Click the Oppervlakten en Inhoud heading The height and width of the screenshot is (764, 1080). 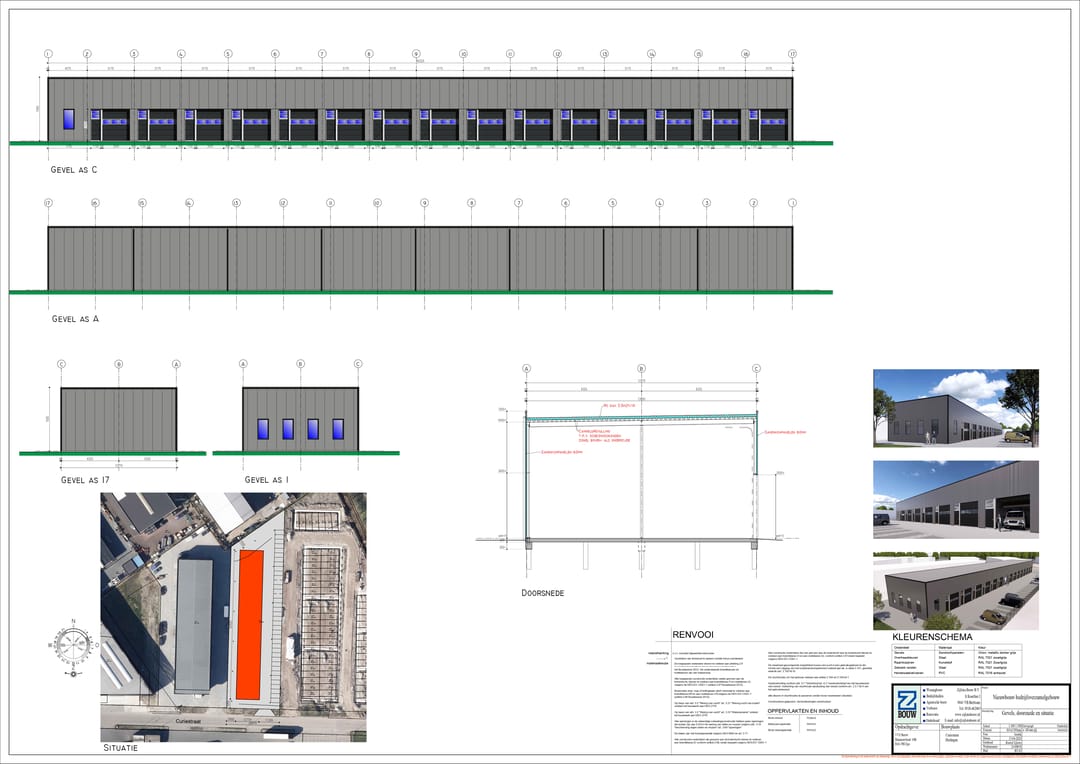pos(803,711)
